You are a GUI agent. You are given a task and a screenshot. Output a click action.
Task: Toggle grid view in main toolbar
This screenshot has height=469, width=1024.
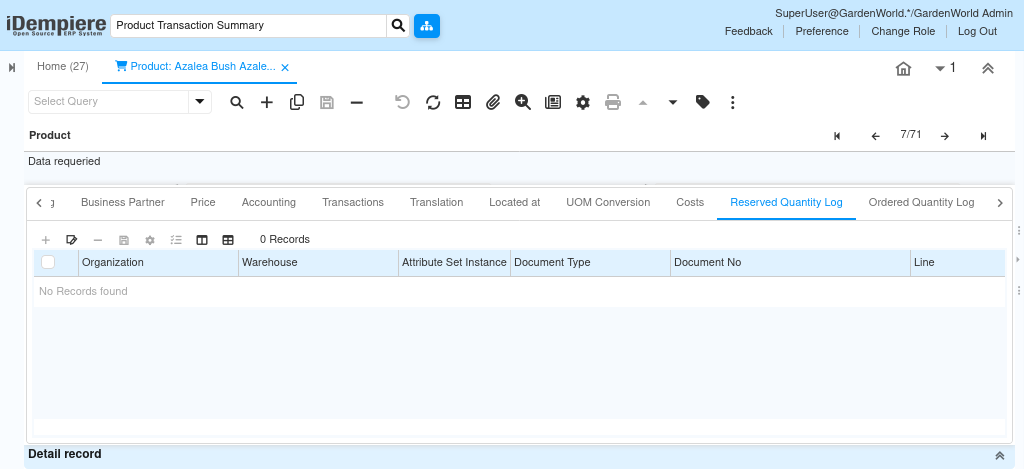pyautogui.click(x=463, y=102)
